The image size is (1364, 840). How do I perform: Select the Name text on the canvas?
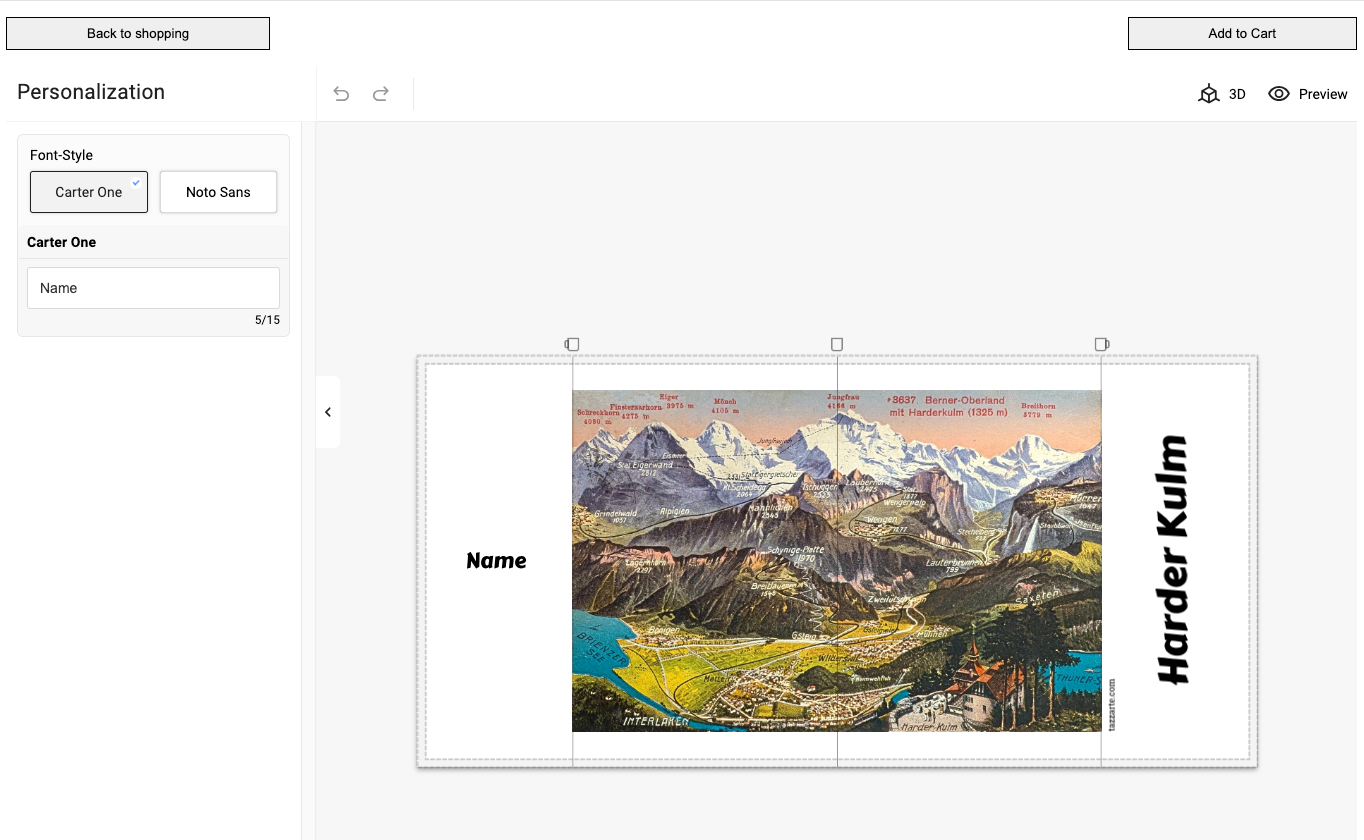pyautogui.click(x=496, y=561)
